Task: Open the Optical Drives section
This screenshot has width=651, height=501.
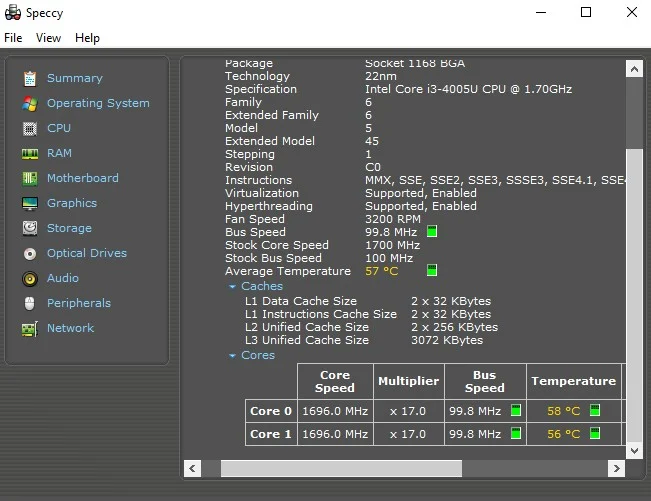Action: 87,253
